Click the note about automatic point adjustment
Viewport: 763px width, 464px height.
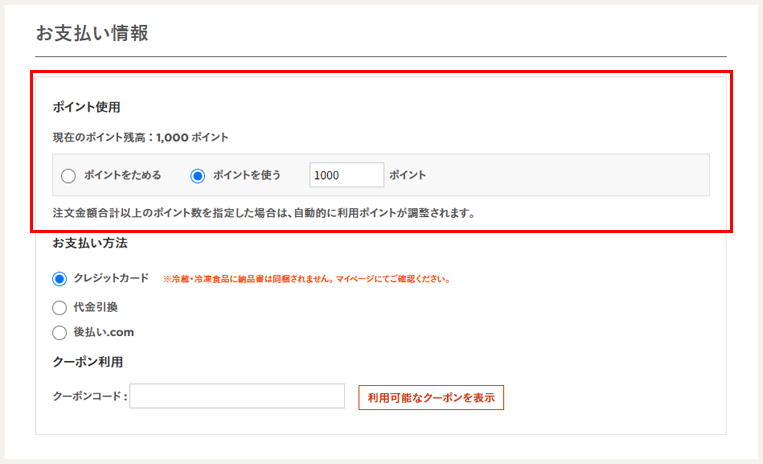pyautogui.click(x=263, y=213)
